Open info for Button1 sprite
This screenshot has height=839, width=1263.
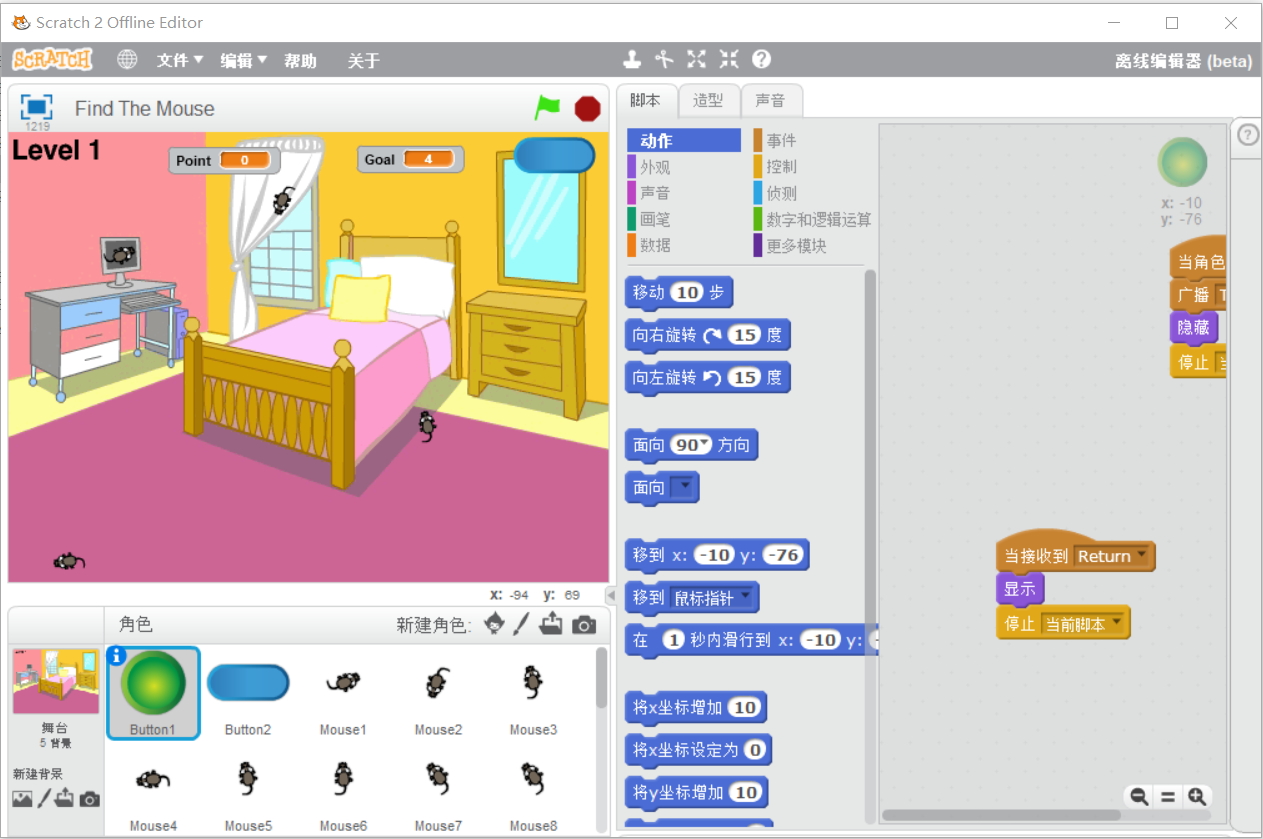coord(116,656)
